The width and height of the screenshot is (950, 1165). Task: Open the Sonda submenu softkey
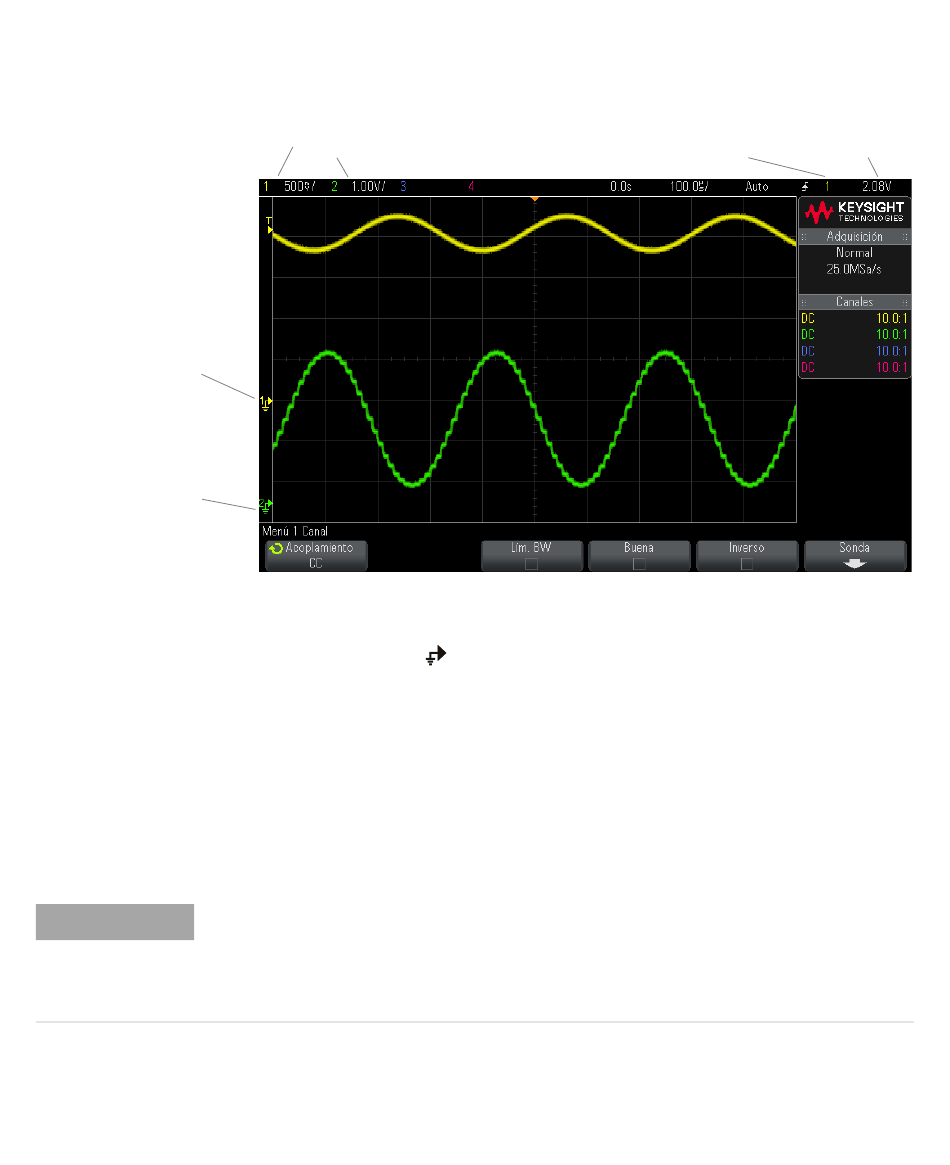coord(855,555)
